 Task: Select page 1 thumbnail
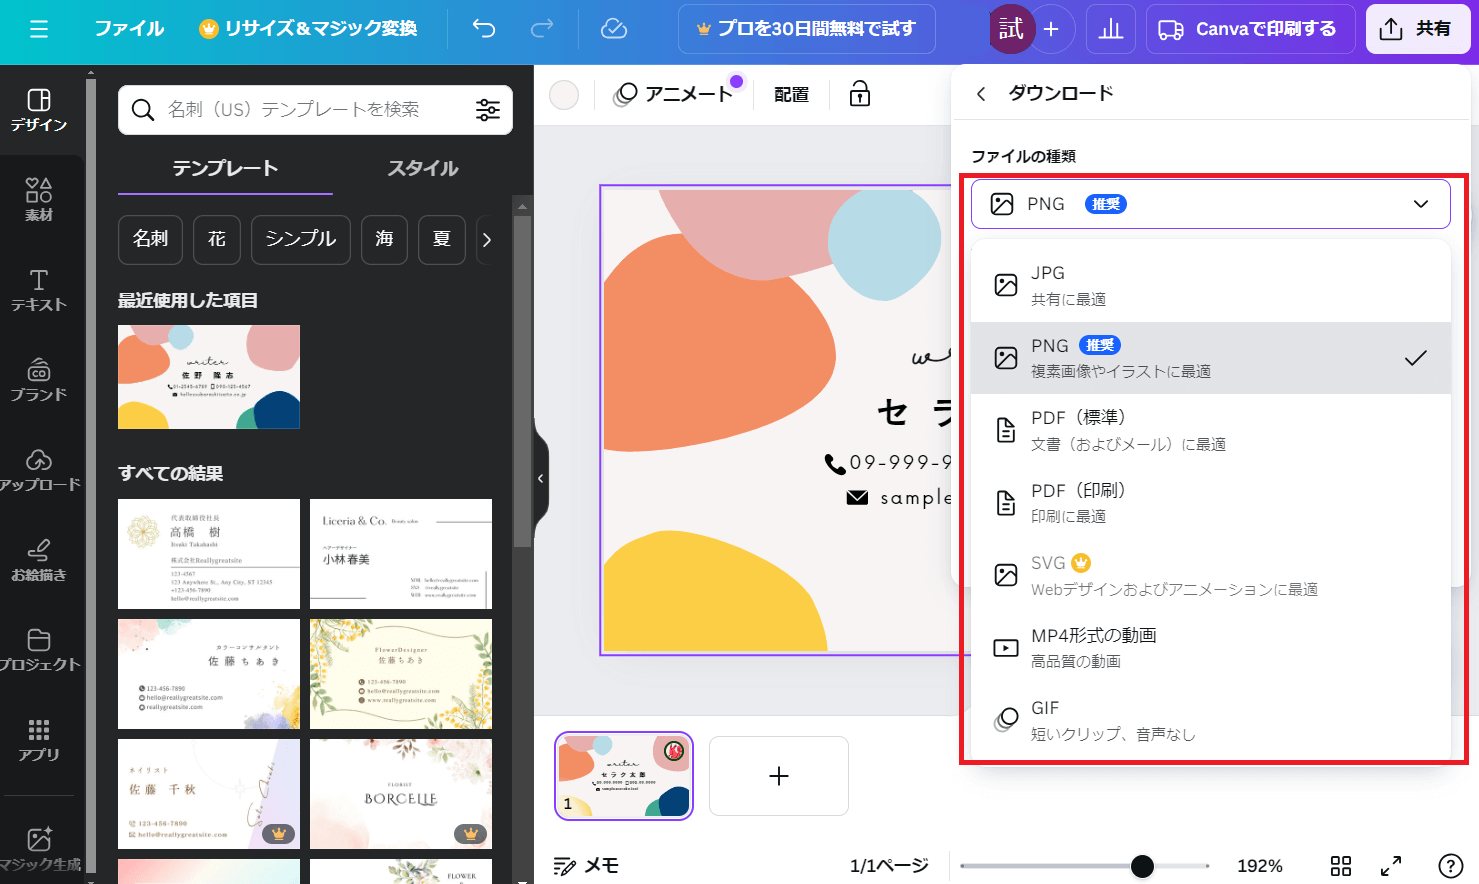coord(624,776)
